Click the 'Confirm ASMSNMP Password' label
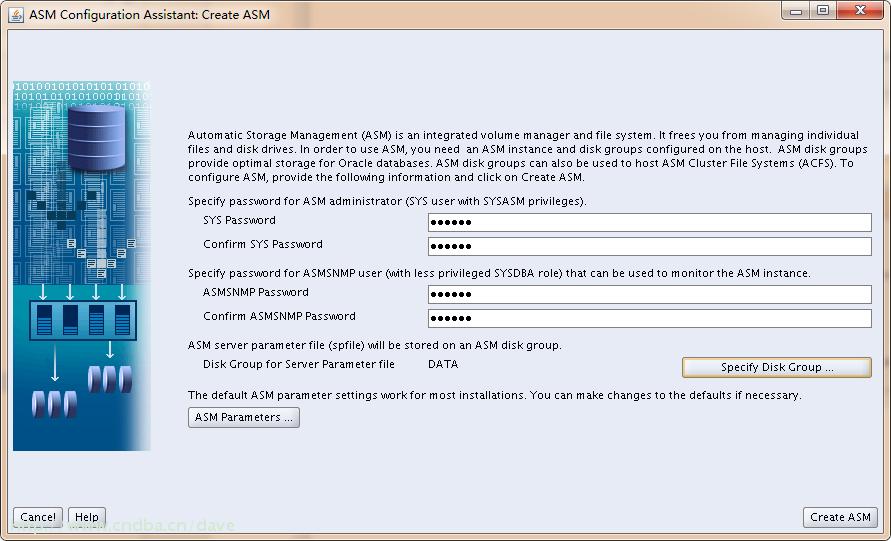This screenshot has height=541, width=891. point(280,316)
